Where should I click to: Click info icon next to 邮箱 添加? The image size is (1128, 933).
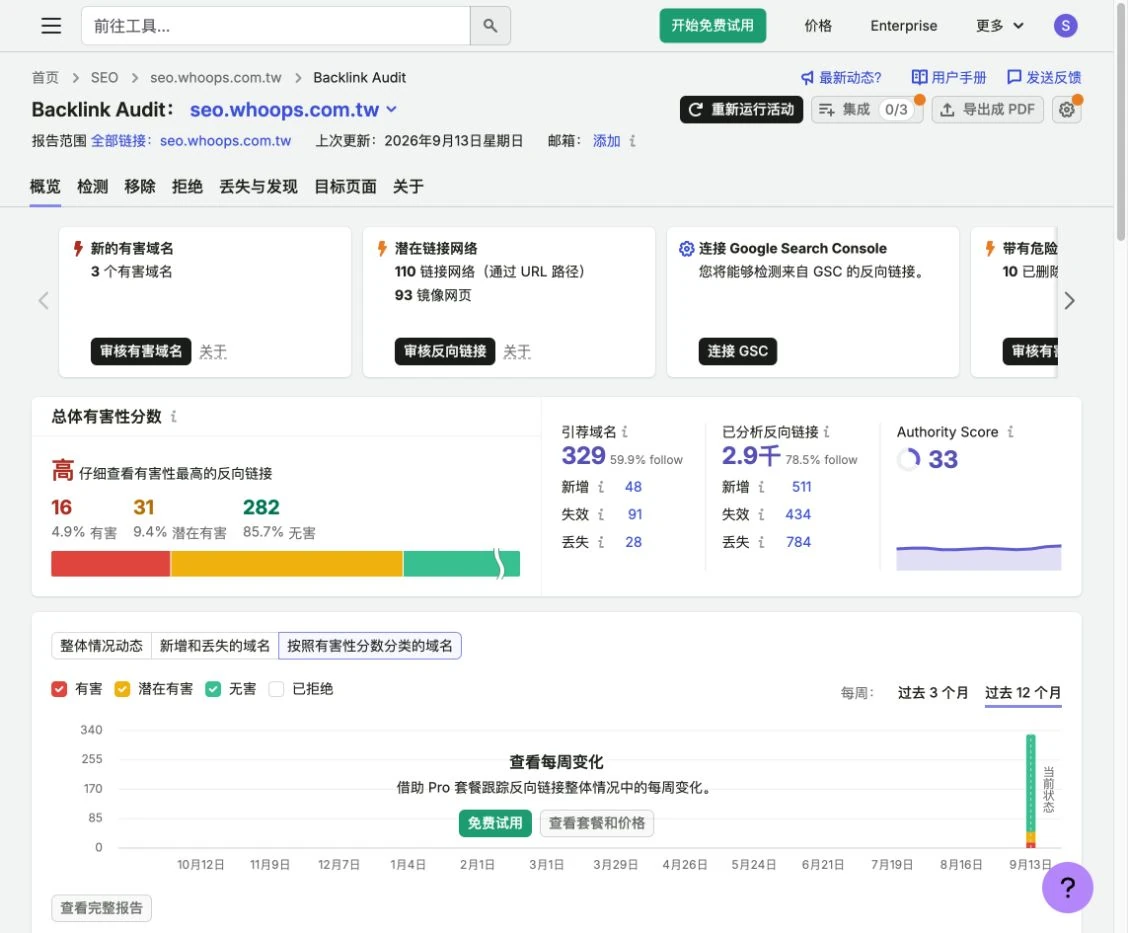(632, 141)
